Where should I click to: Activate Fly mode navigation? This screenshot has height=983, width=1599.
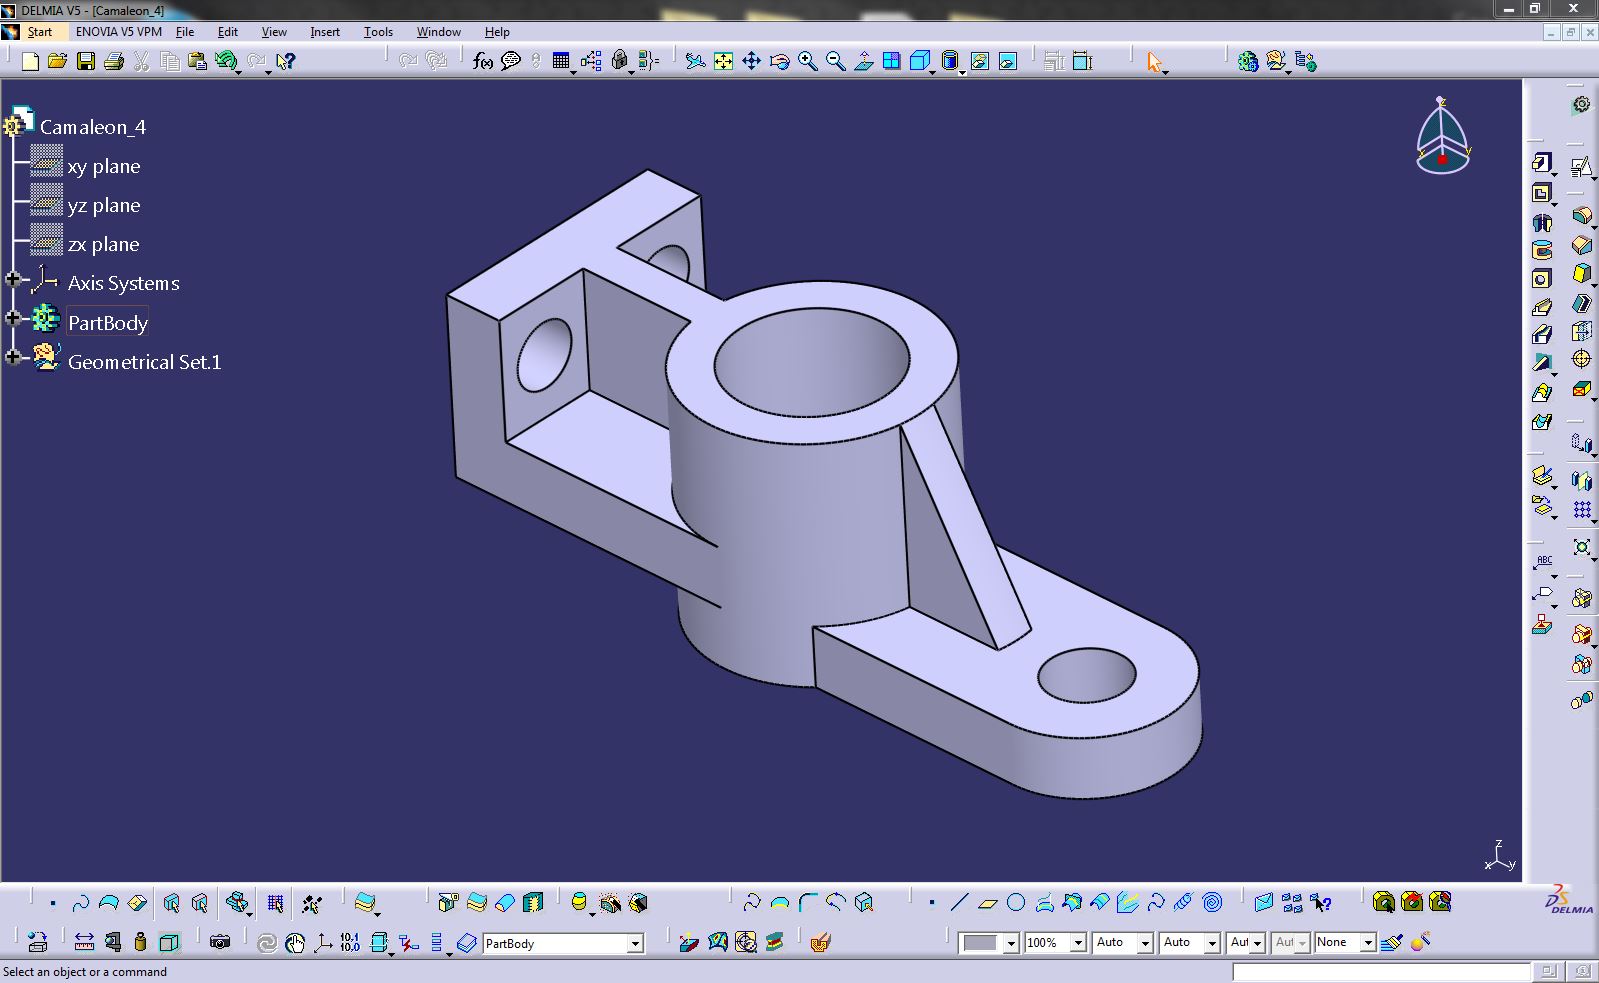[x=695, y=62]
